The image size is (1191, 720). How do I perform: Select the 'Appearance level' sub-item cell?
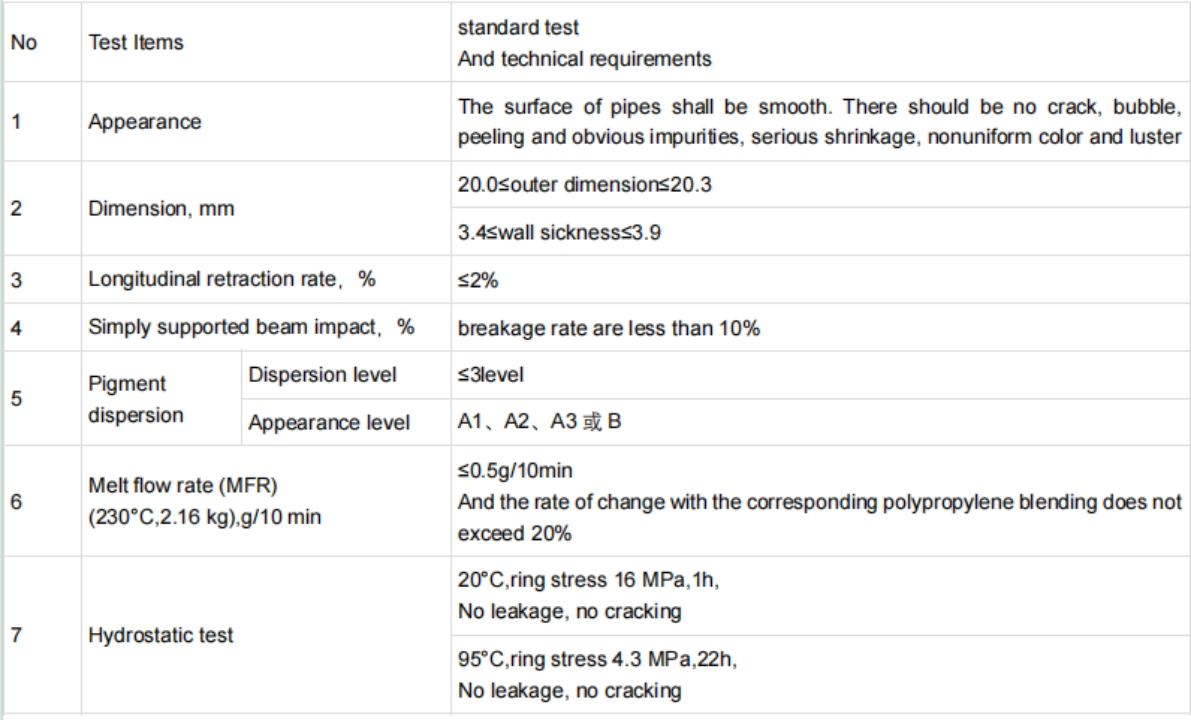click(329, 424)
